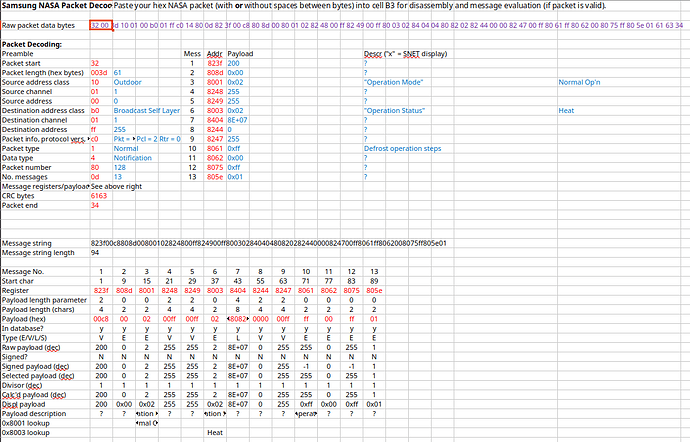Click 'Heat' in the 0x8003 lookup row
Viewport: 690px width, 442px height.
coord(215,433)
